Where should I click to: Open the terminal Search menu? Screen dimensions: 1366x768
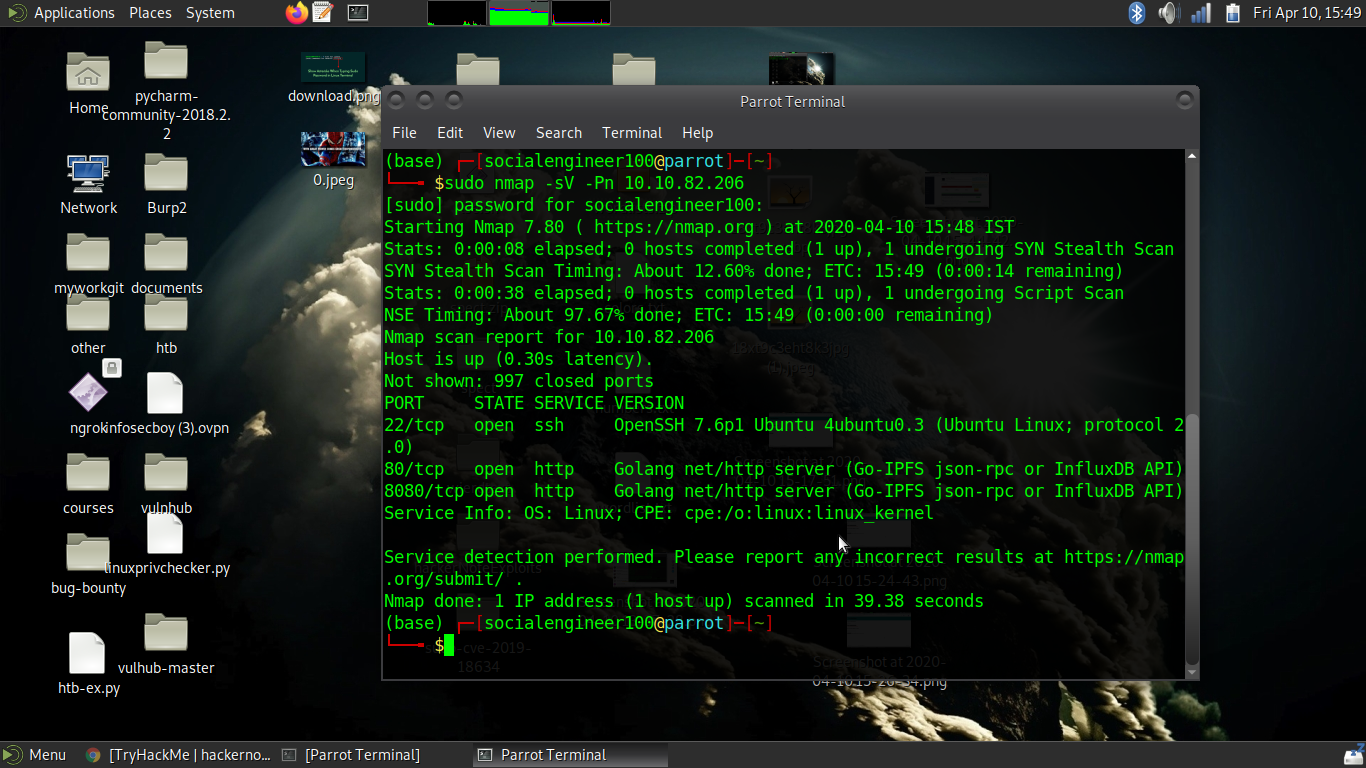click(x=558, y=132)
